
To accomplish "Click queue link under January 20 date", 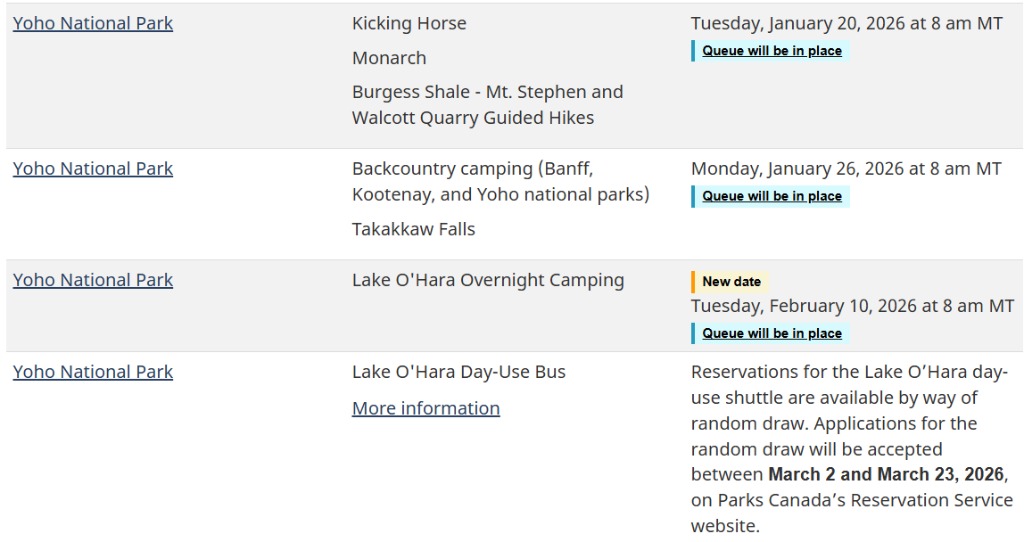I will pos(772,51).
